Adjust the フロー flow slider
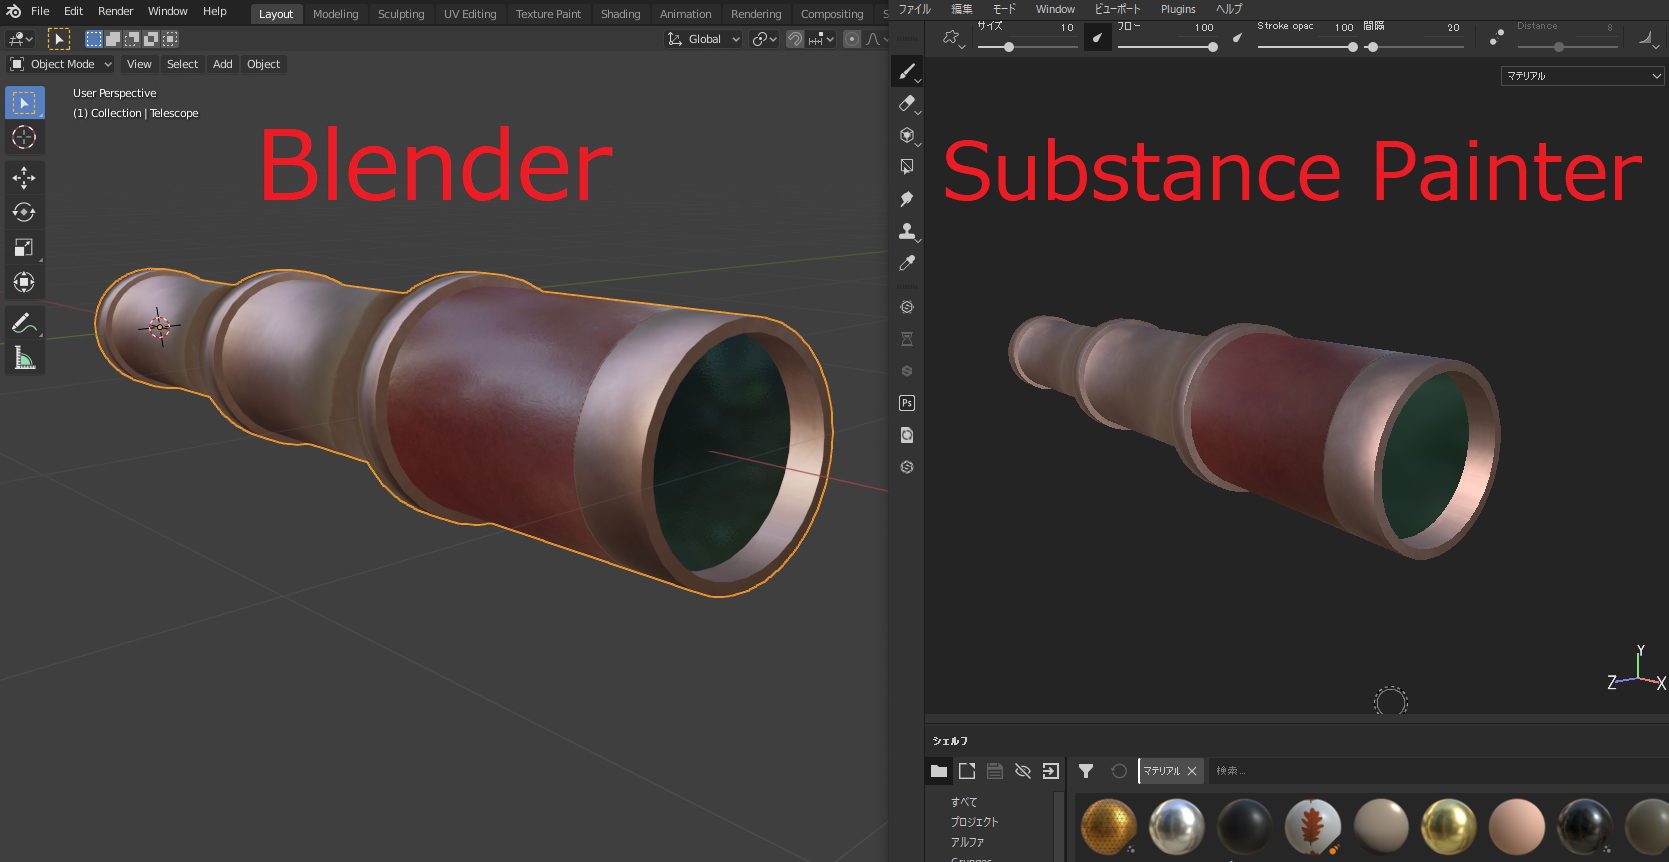 1166,47
